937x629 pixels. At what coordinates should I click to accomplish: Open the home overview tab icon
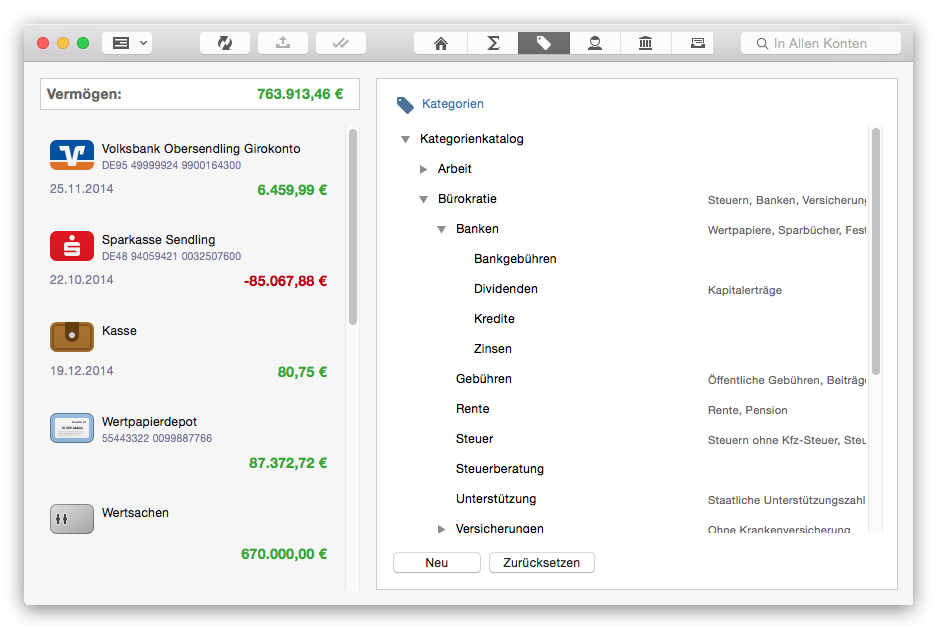(440, 43)
